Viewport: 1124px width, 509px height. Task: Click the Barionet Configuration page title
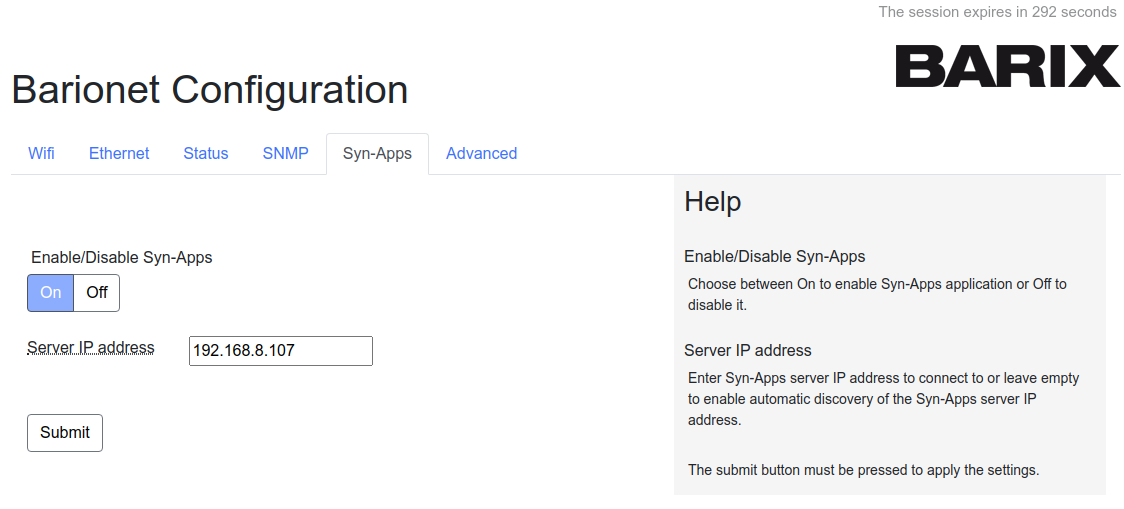coord(210,90)
